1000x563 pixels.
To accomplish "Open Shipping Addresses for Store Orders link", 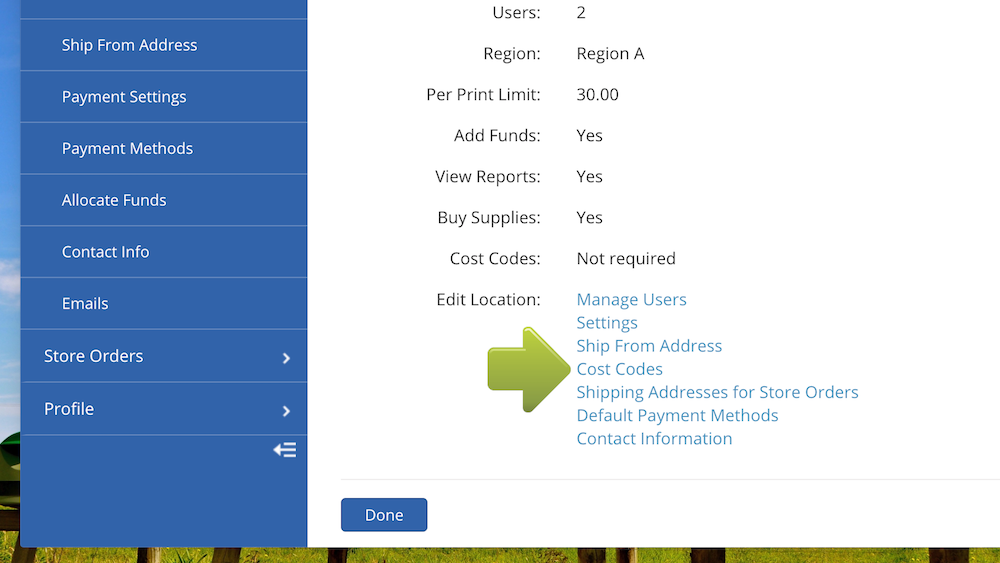I will [717, 392].
